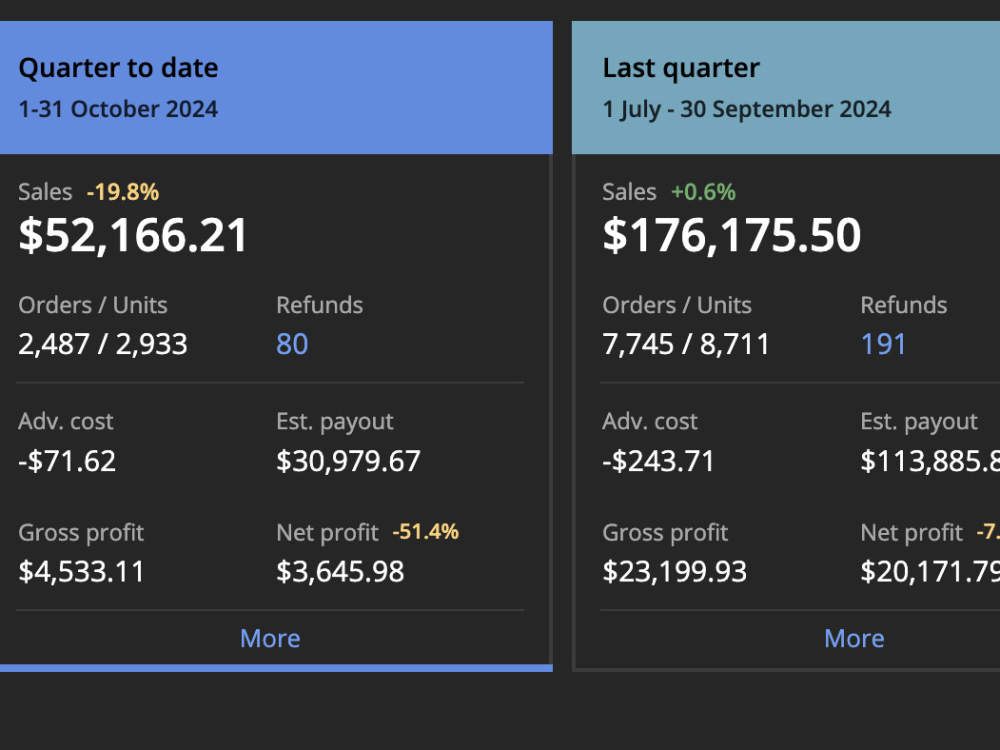Open More in Quarter to date card
Viewport: 1000px width, 750px height.
tap(270, 638)
